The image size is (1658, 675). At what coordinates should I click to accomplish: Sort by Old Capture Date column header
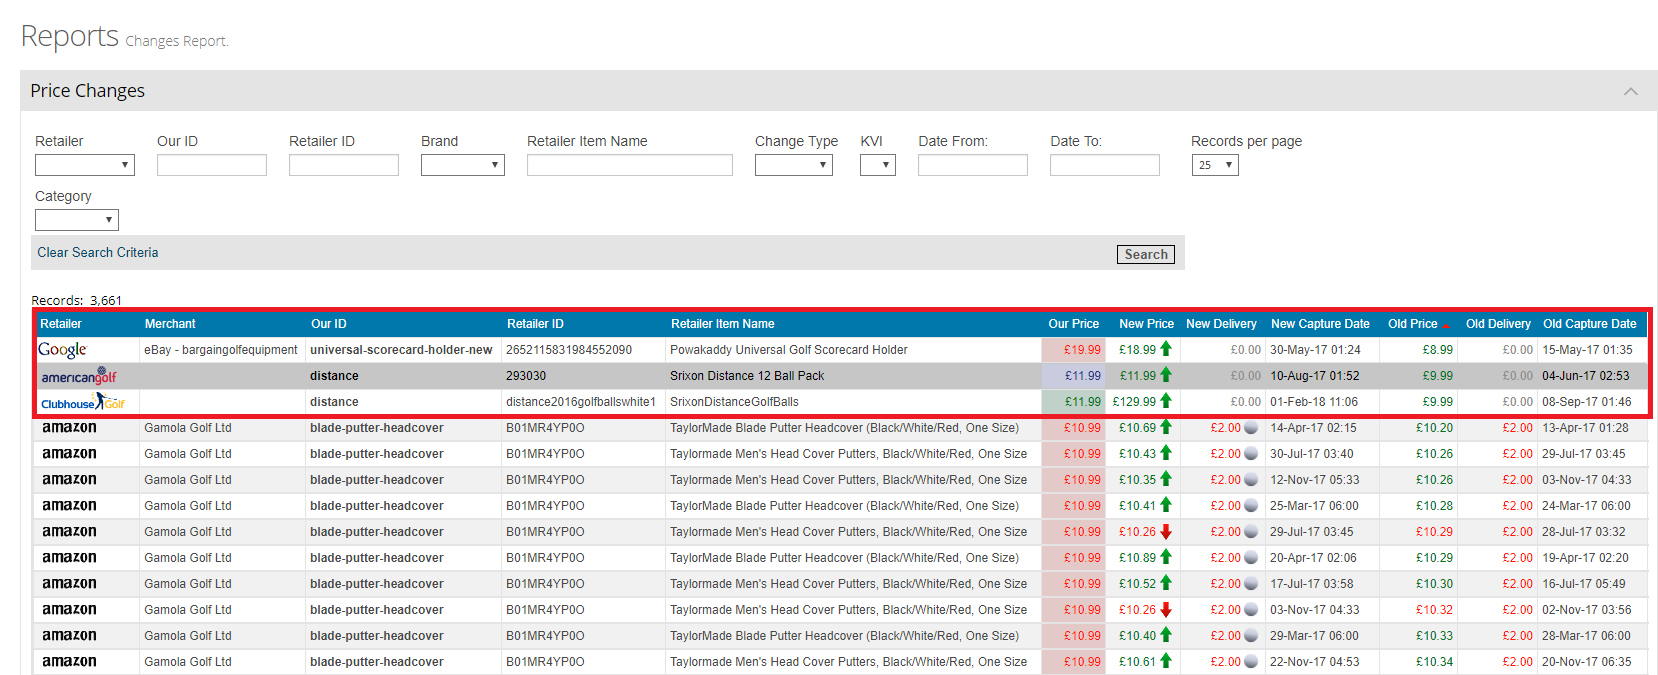(x=1589, y=324)
